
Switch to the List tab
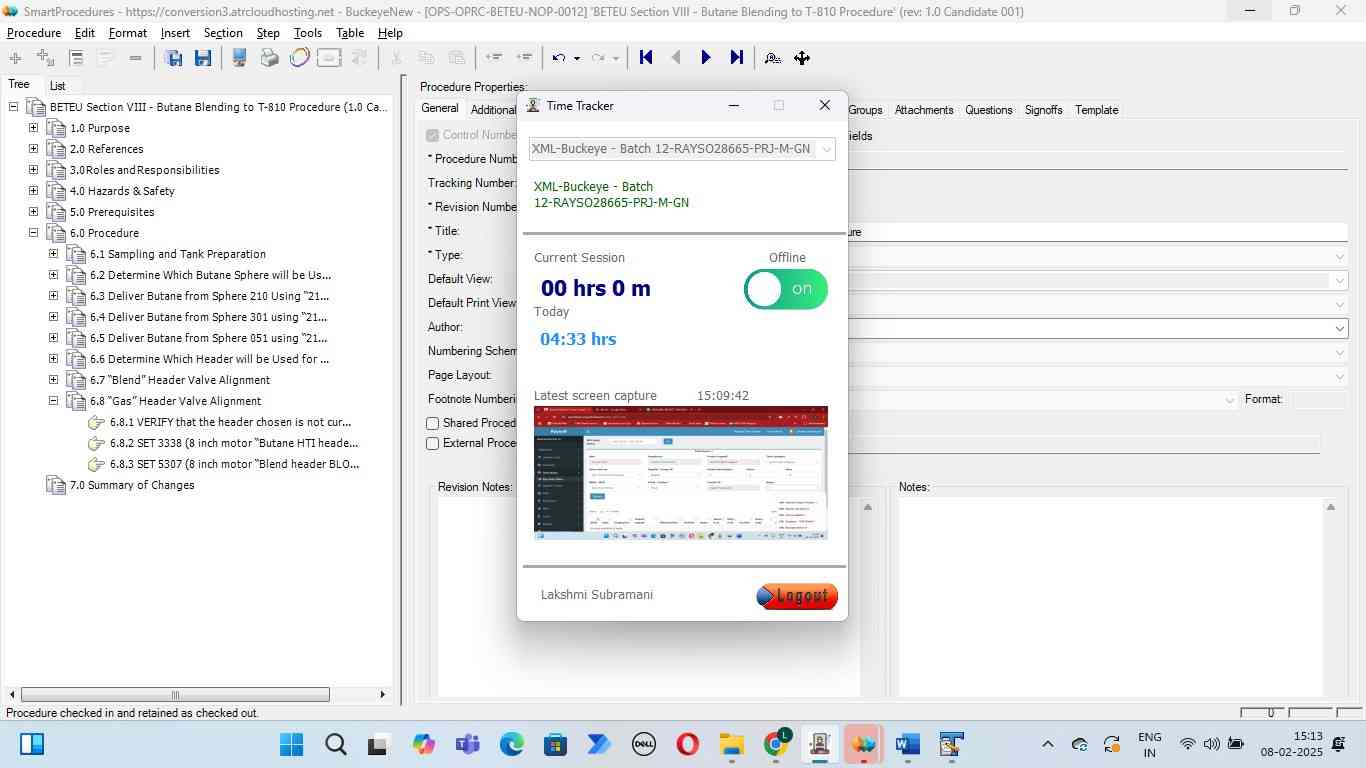pos(58,86)
